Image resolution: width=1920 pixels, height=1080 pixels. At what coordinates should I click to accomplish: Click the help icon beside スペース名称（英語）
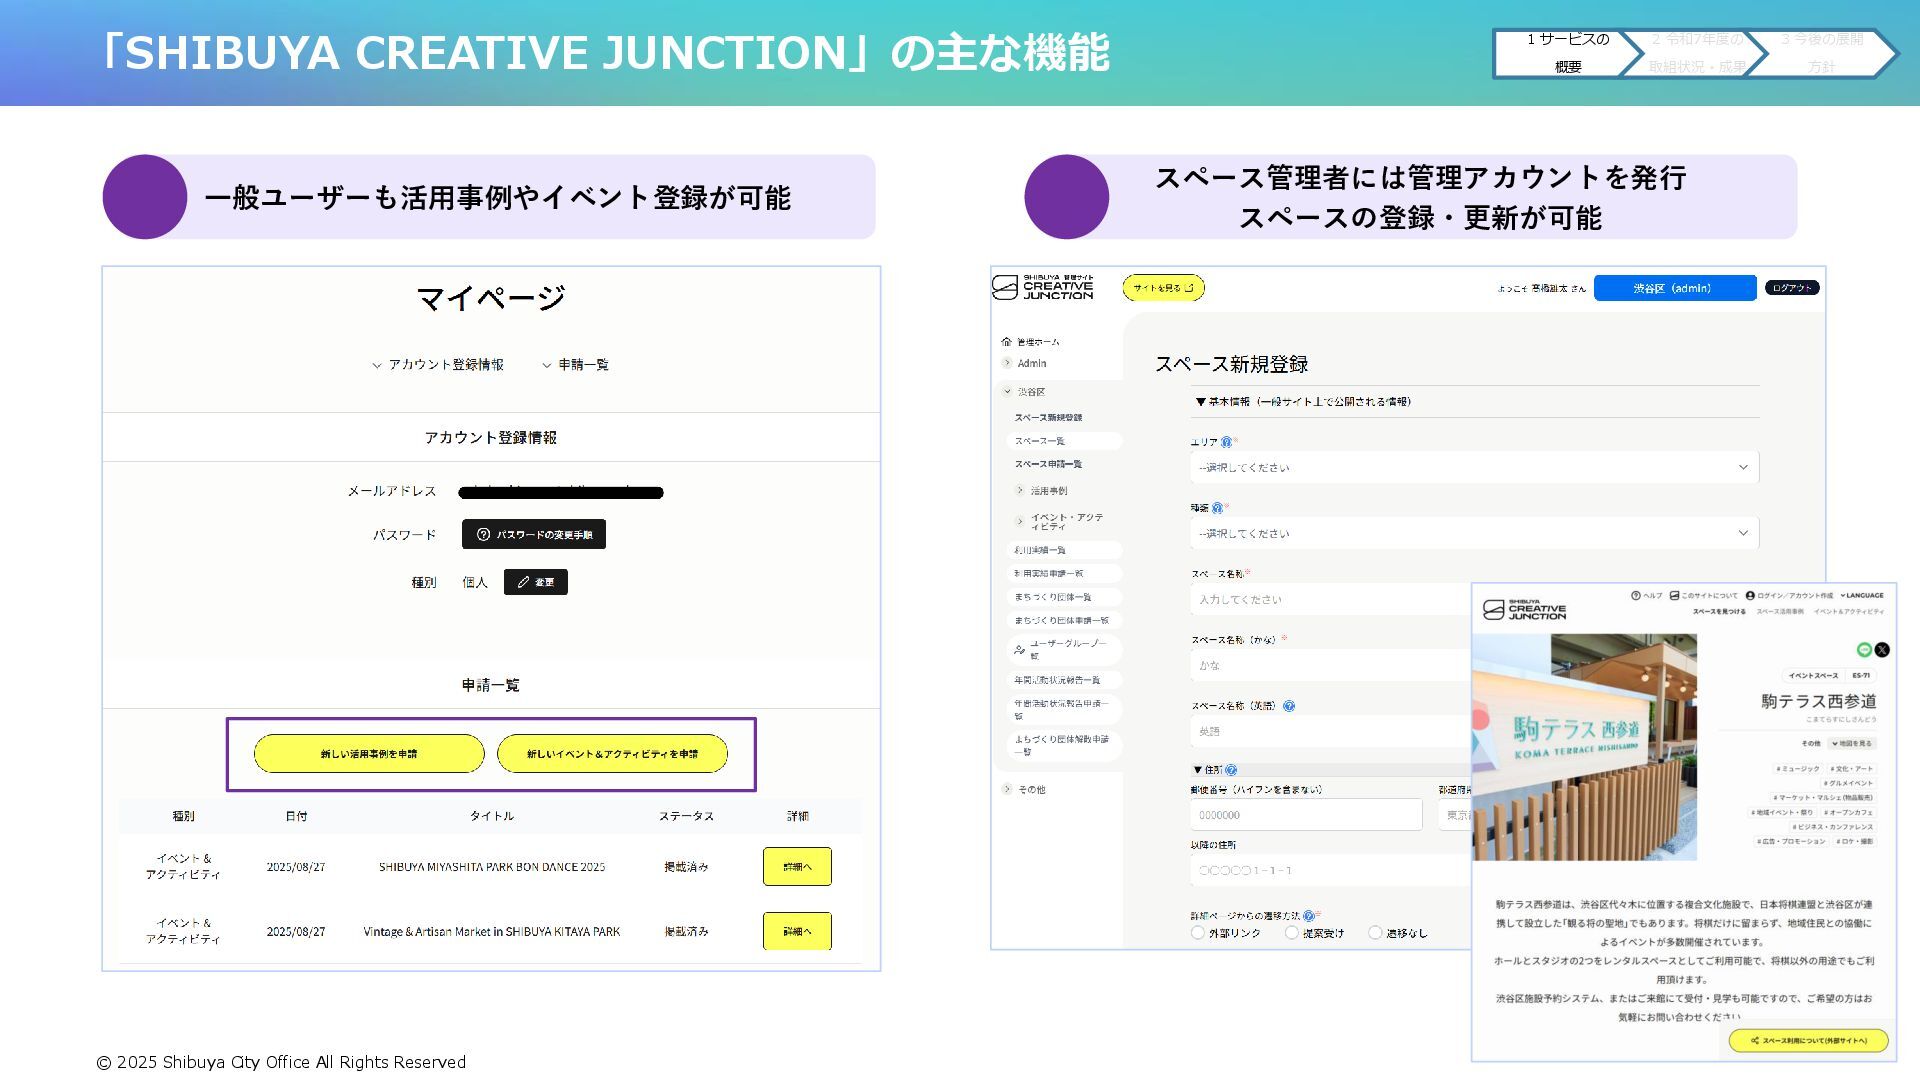tap(1289, 706)
